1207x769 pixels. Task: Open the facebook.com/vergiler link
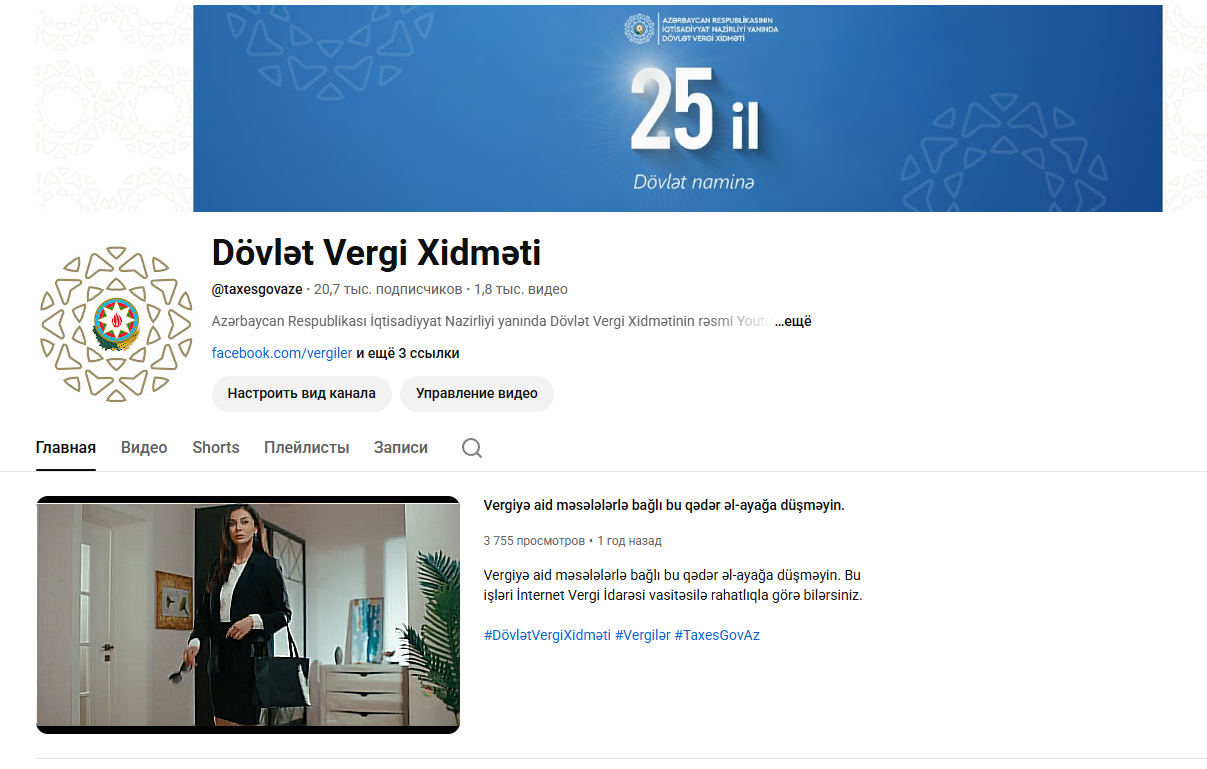point(282,353)
